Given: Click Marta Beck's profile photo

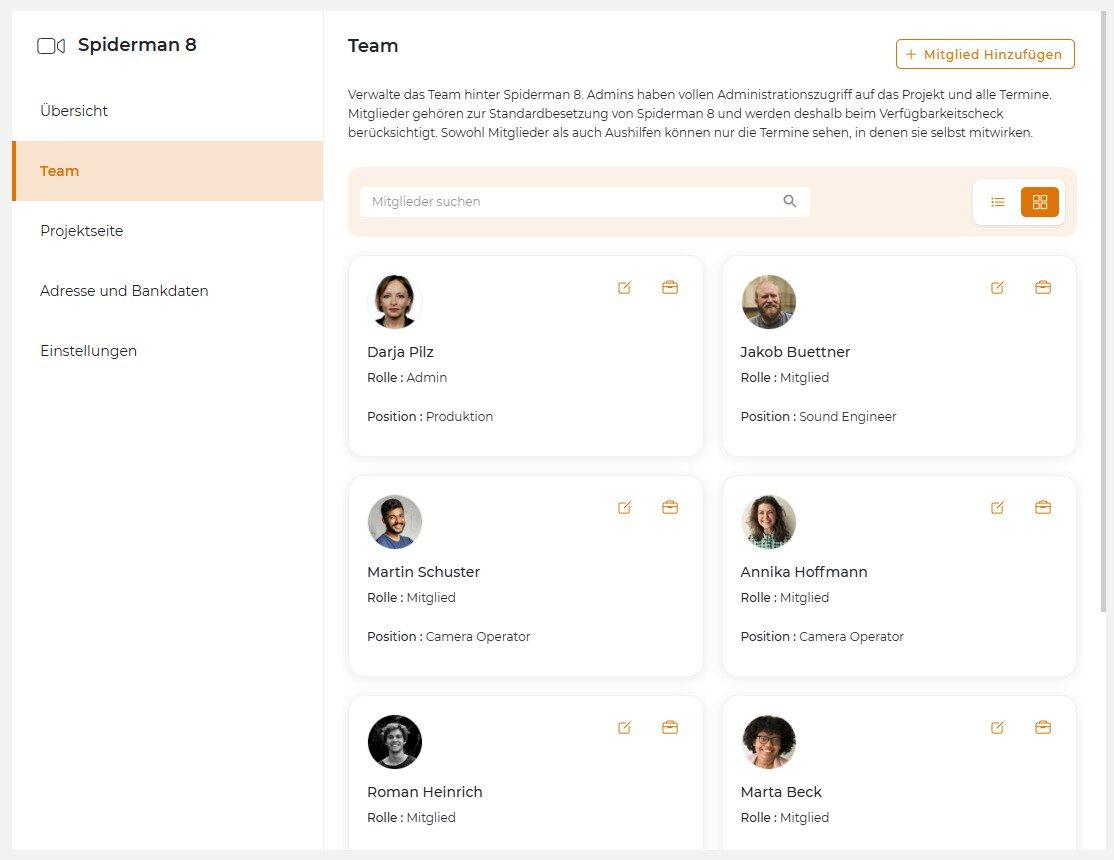Looking at the screenshot, I should point(769,741).
